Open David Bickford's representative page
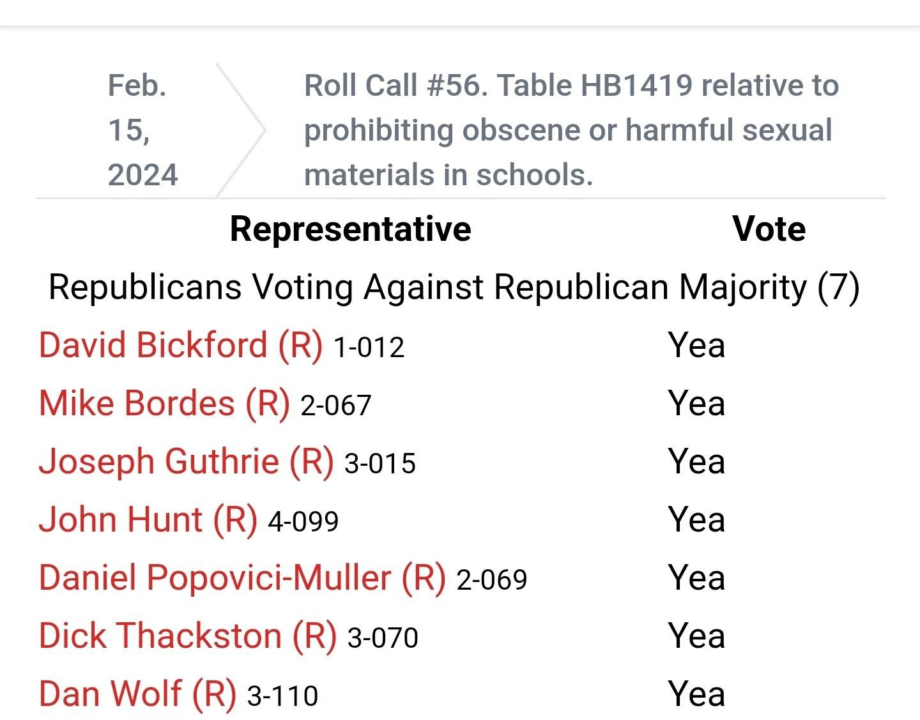 [181, 346]
